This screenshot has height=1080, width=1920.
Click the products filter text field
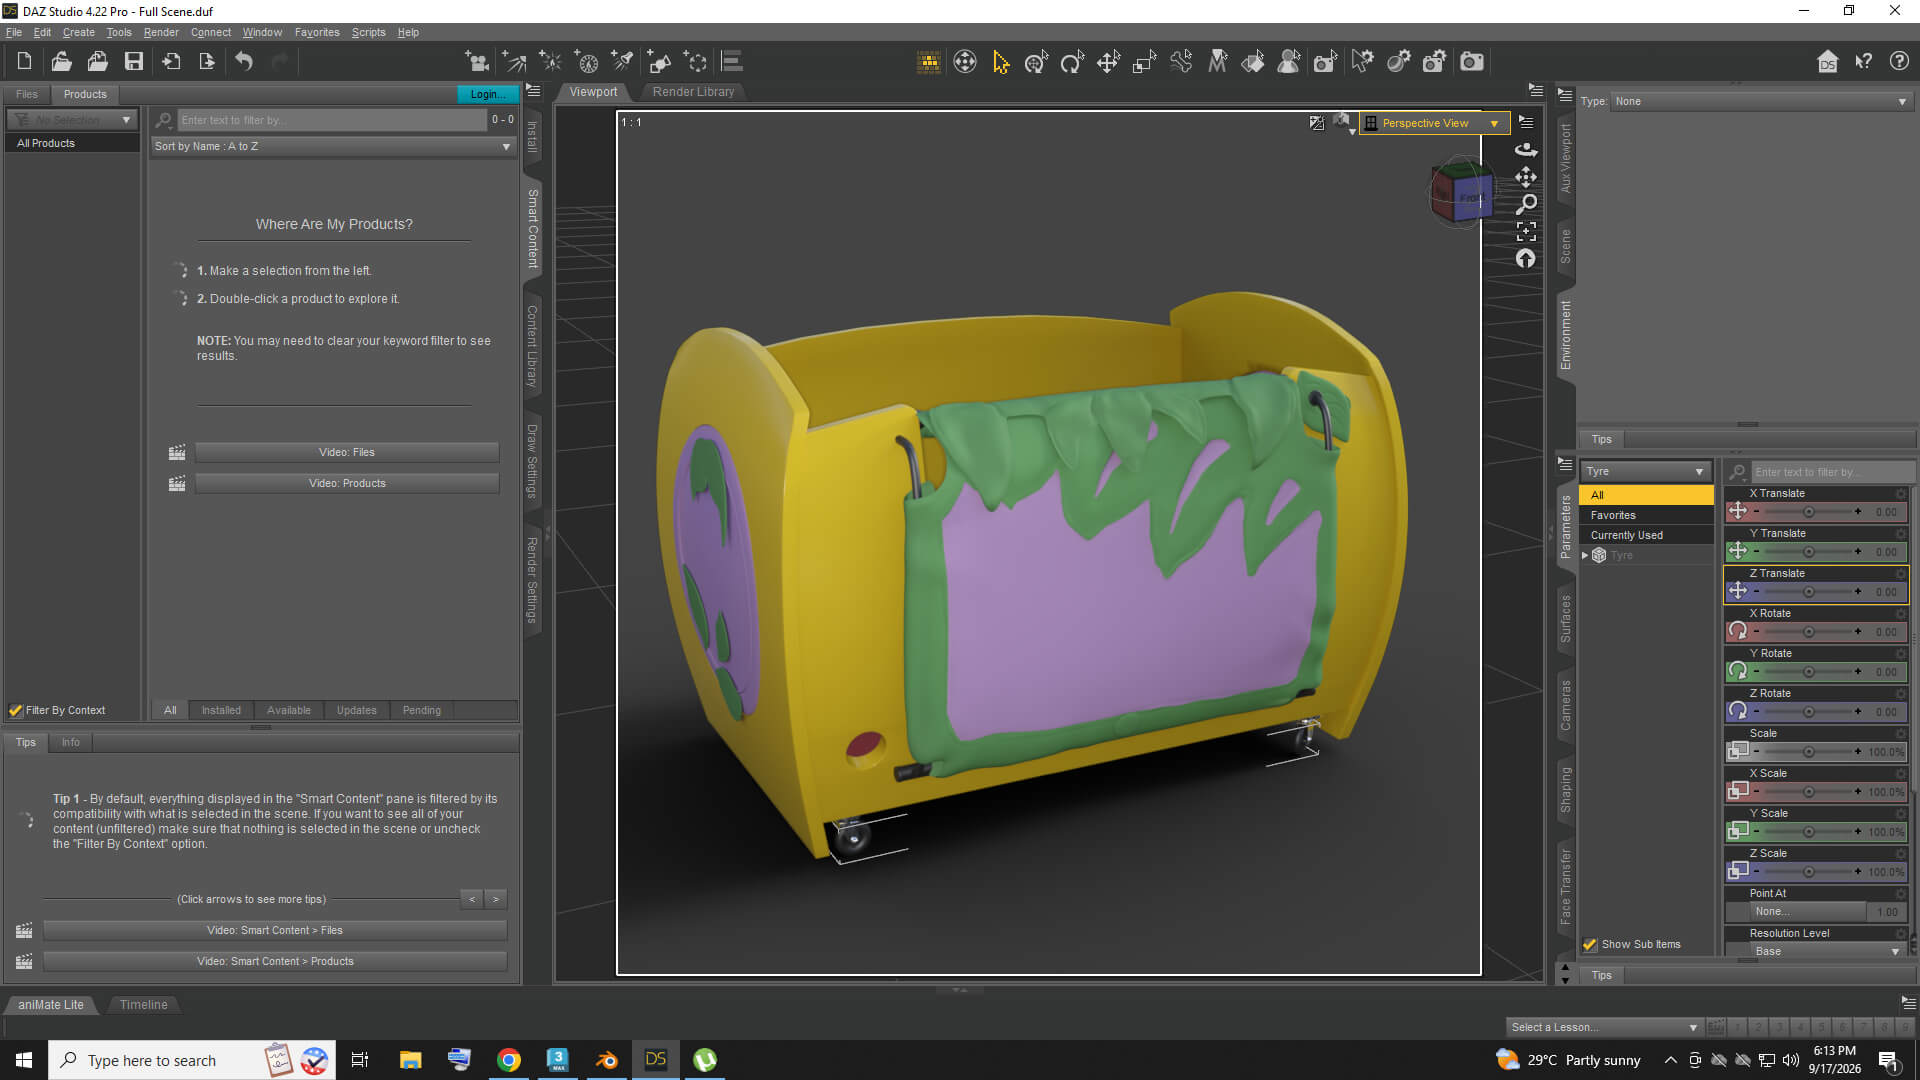pyautogui.click(x=332, y=120)
